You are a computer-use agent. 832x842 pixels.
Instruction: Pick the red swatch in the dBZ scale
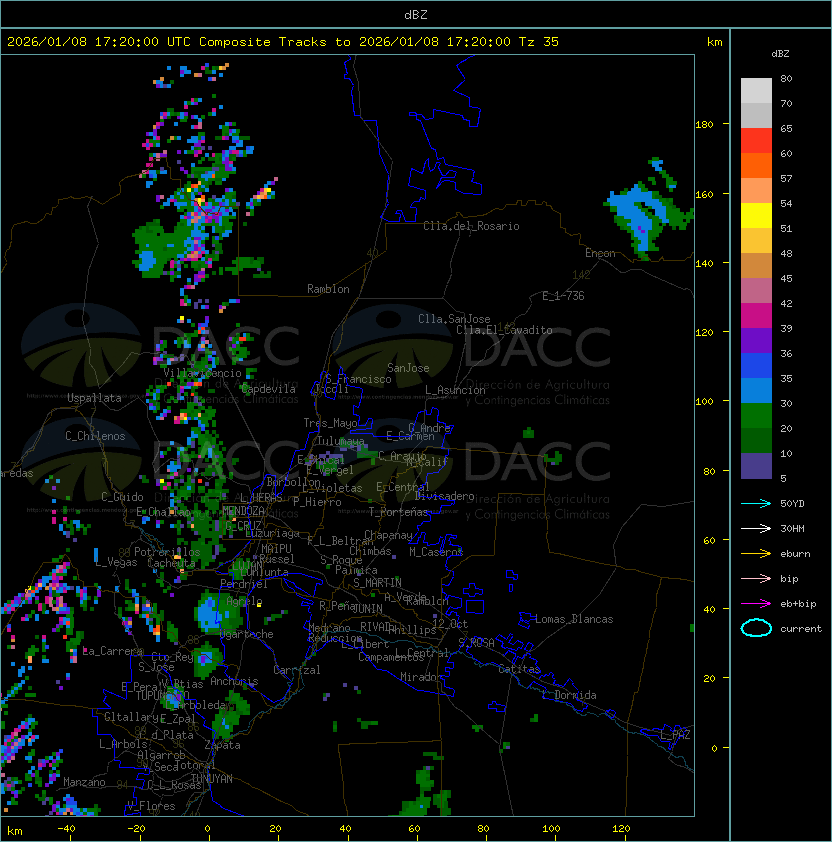(x=756, y=141)
